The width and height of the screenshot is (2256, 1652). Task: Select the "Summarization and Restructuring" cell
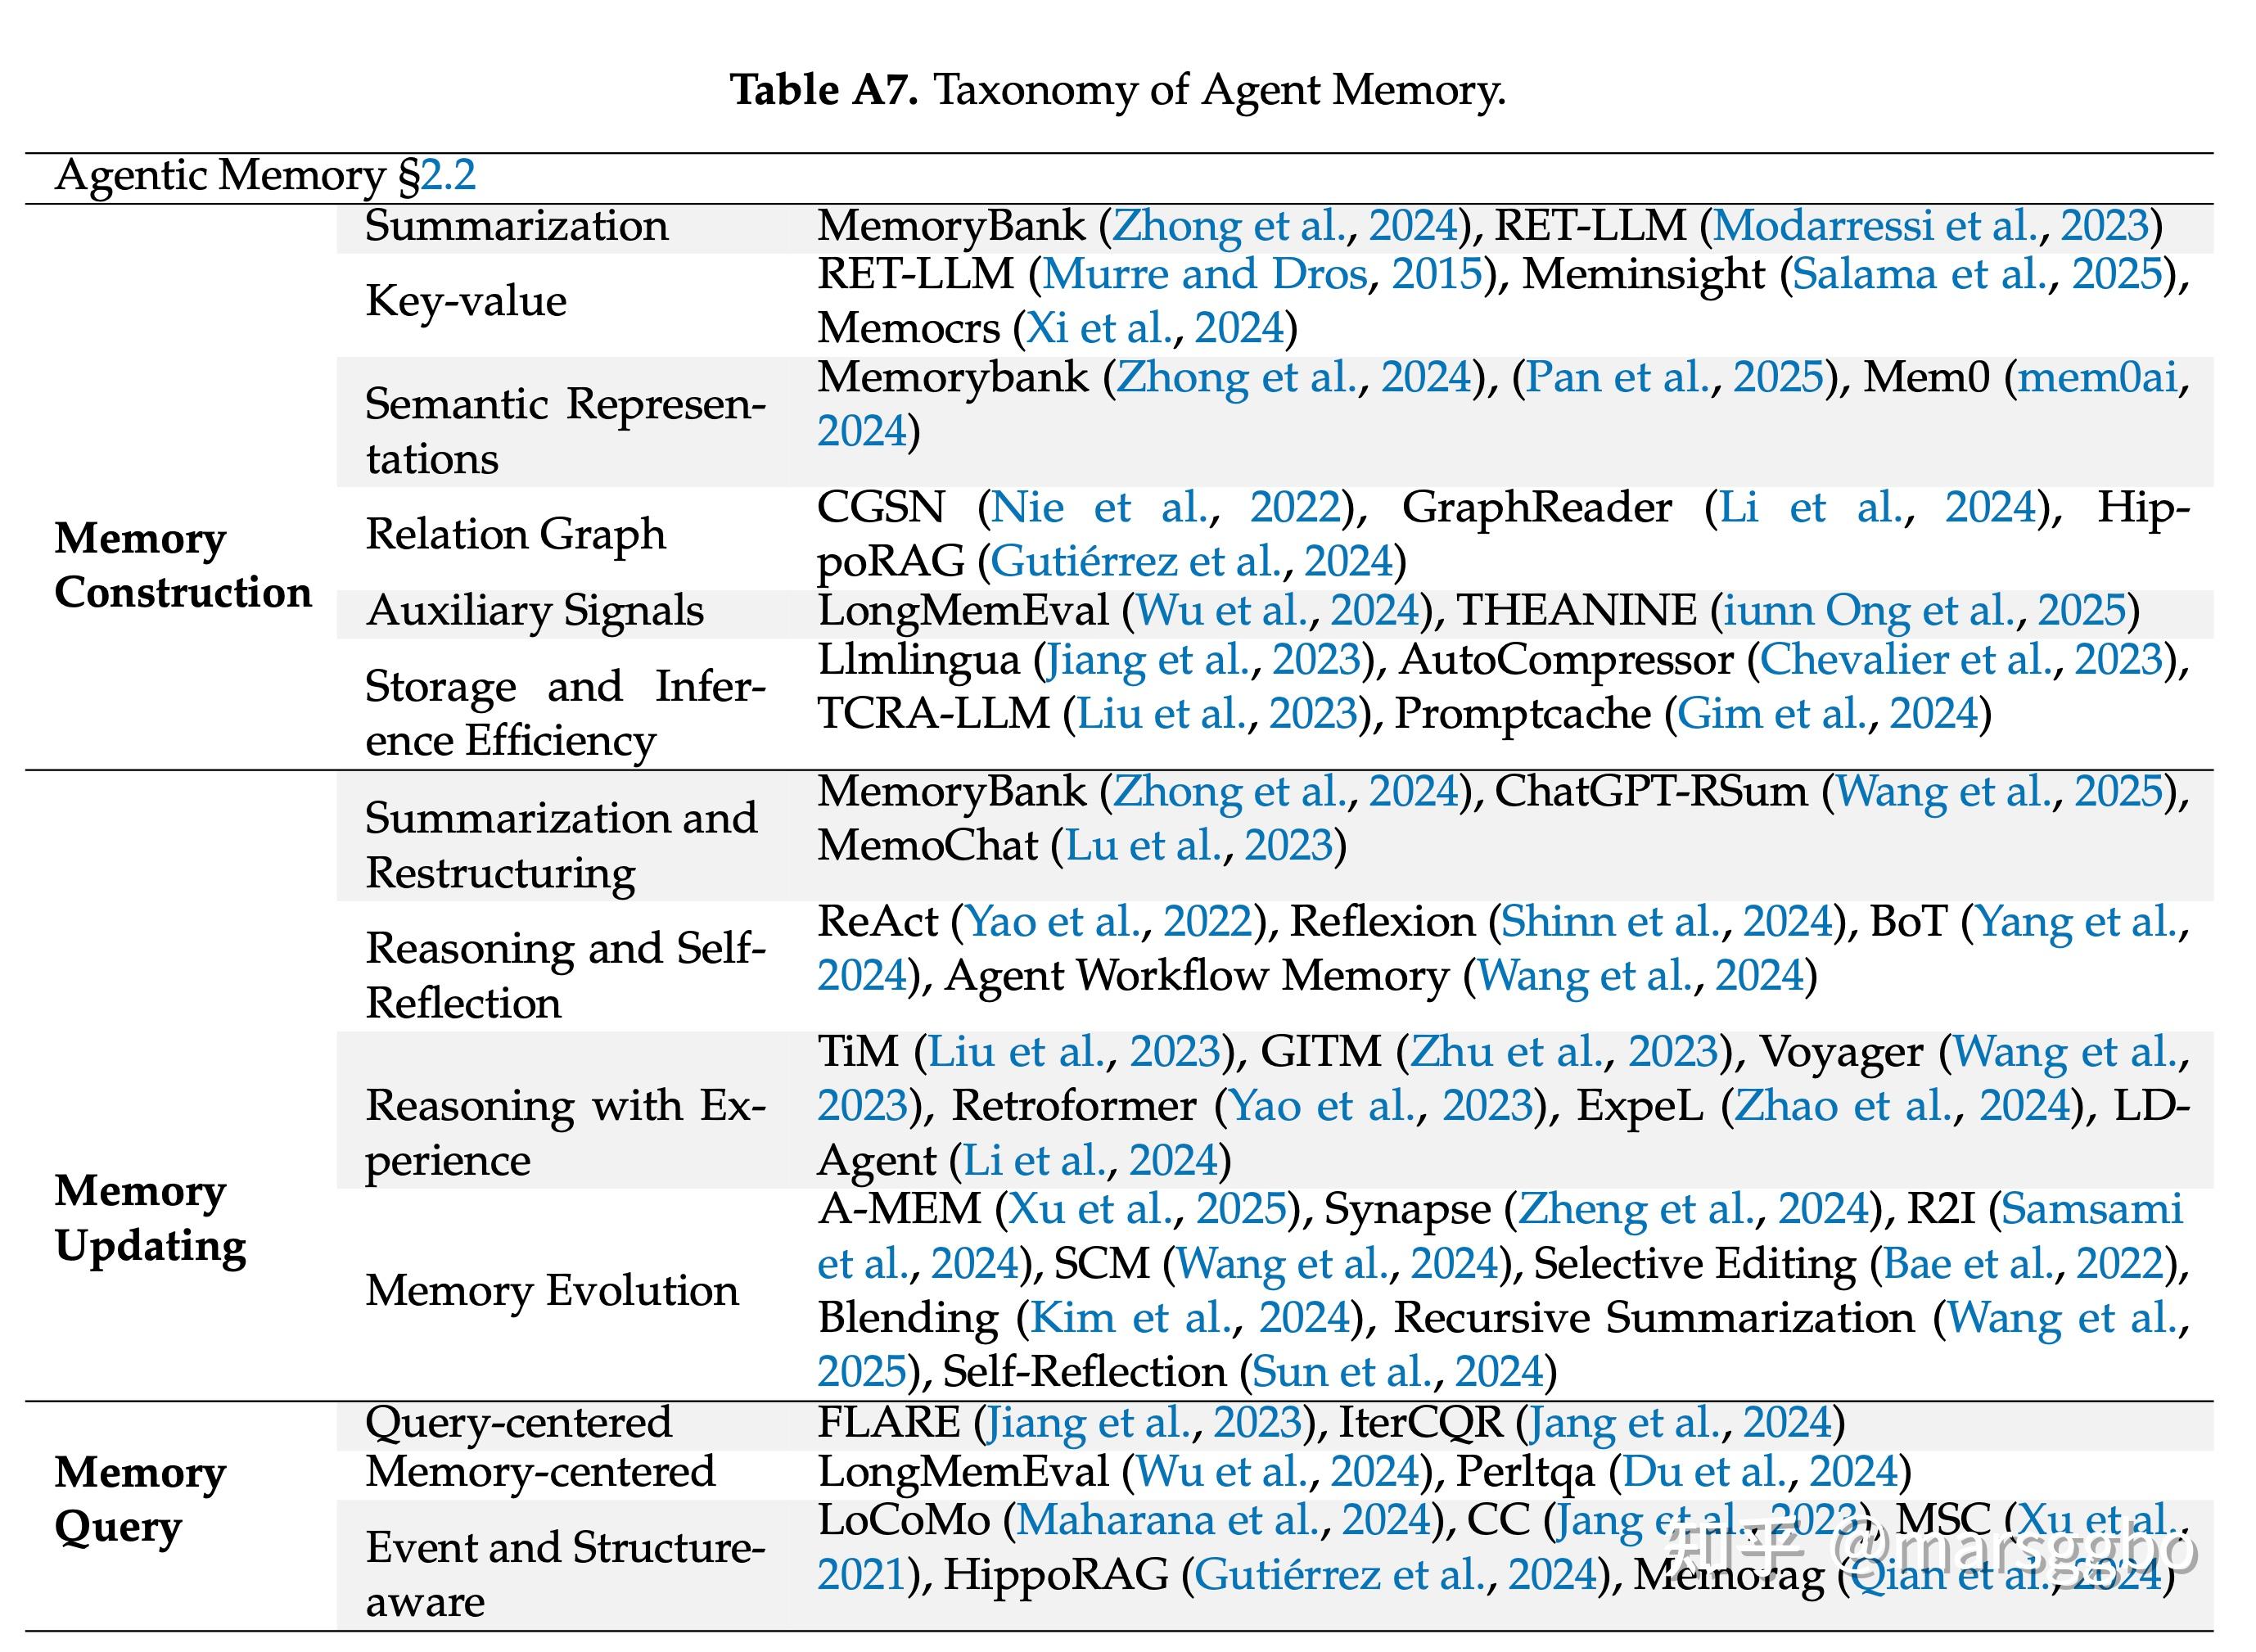point(561,846)
